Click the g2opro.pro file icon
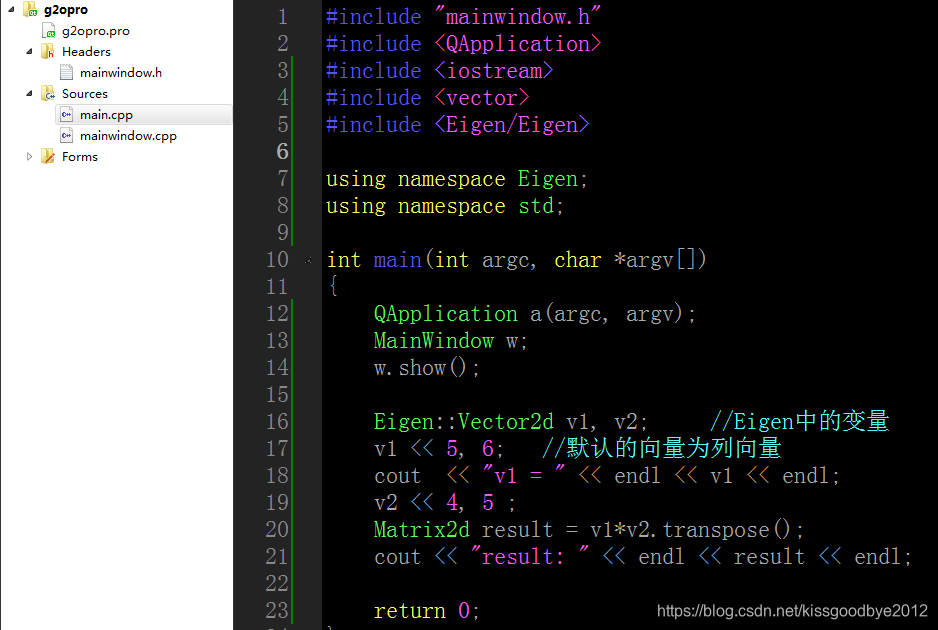 click(49, 31)
